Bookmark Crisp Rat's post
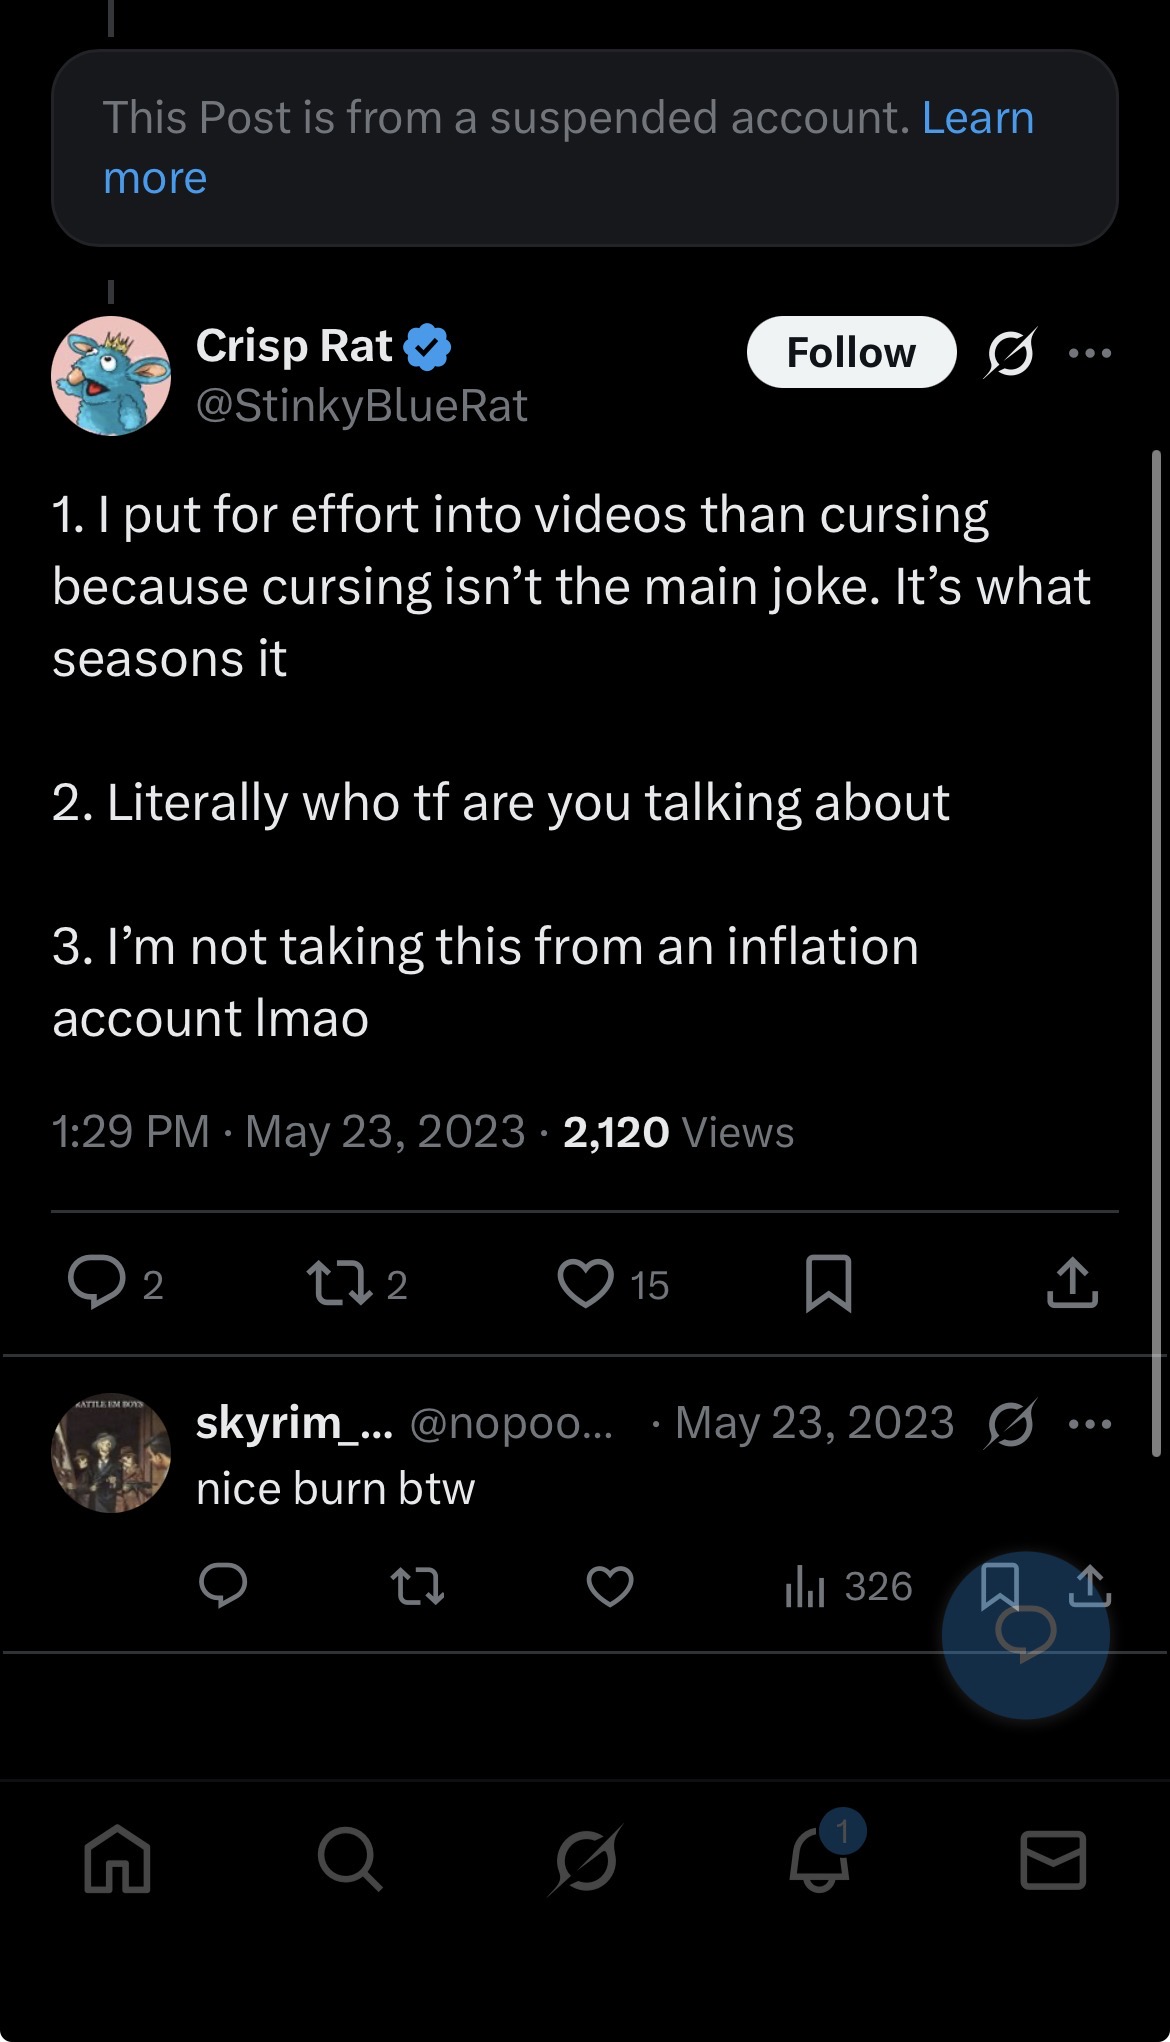The height and width of the screenshot is (2042, 1170). [828, 1283]
